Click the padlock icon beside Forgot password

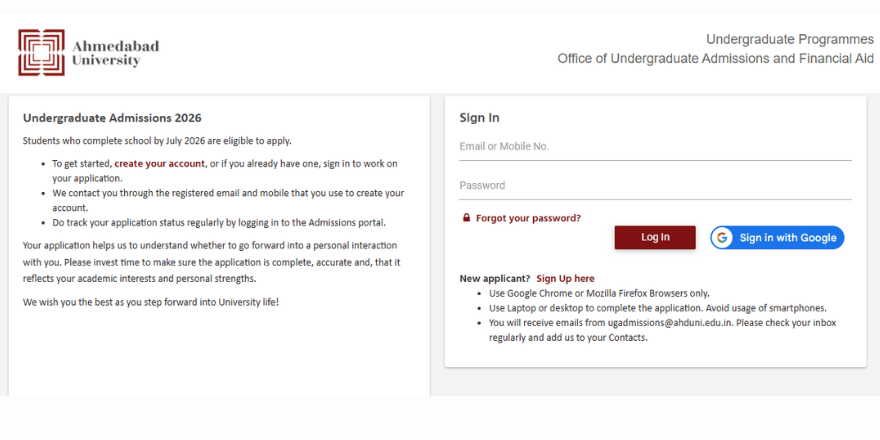tap(466, 218)
